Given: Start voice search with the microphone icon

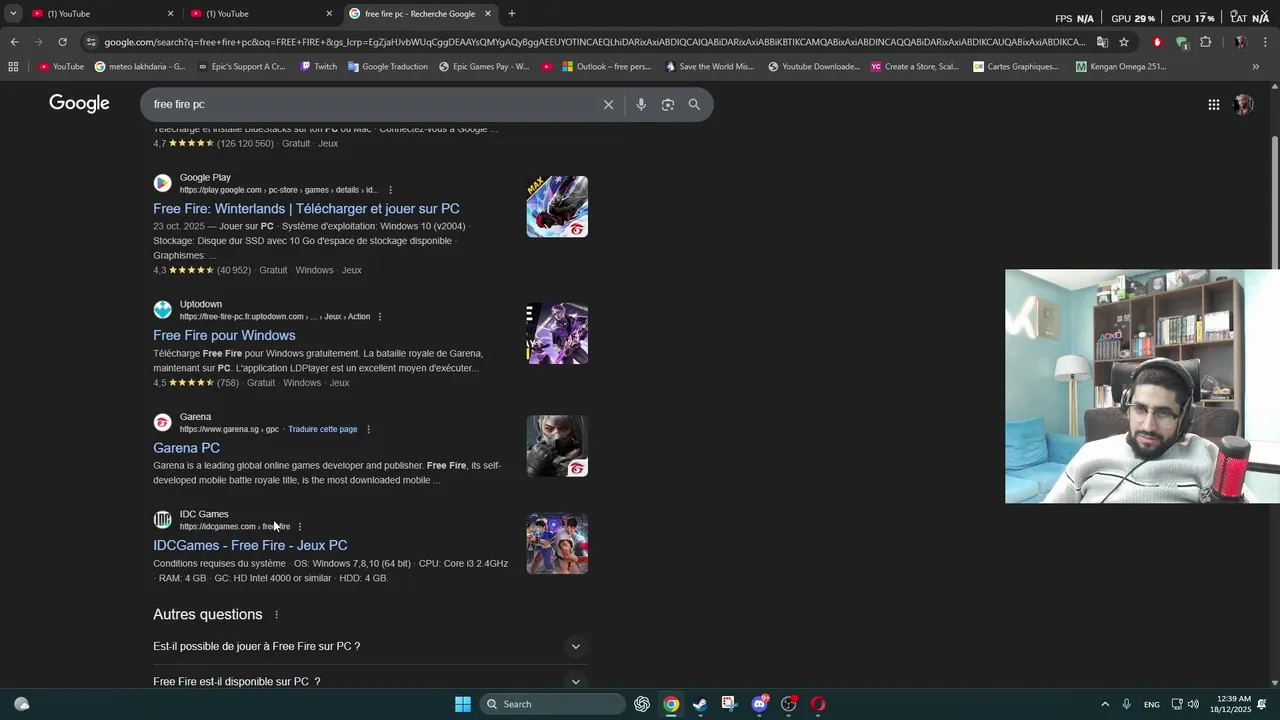Looking at the screenshot, I should tap(641, 104).
